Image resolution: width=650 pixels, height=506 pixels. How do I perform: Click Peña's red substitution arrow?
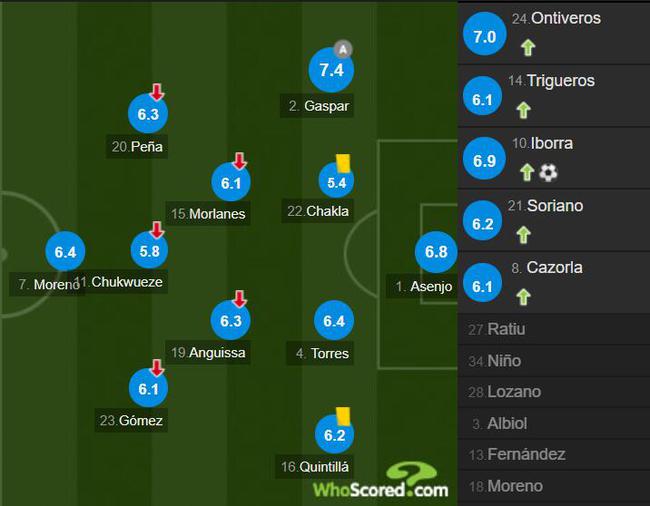157,92
